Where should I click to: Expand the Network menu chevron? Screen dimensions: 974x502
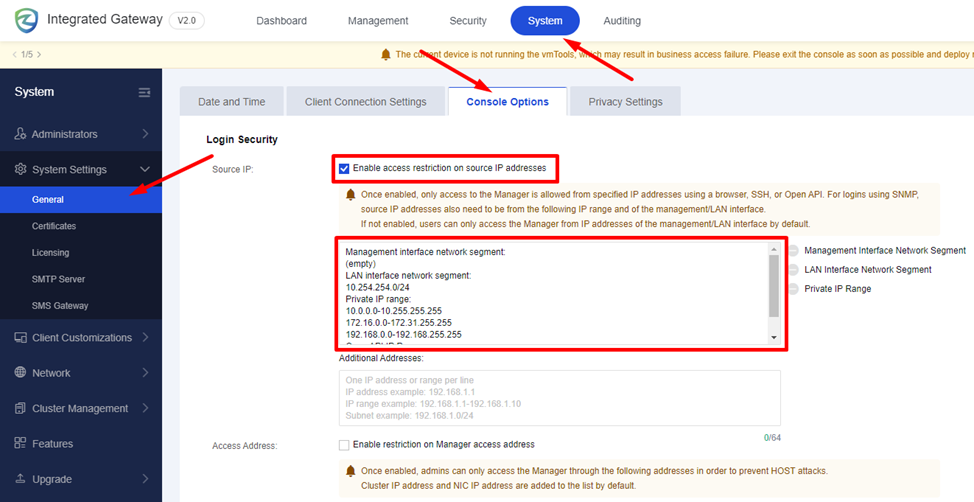tap(145, 373)
